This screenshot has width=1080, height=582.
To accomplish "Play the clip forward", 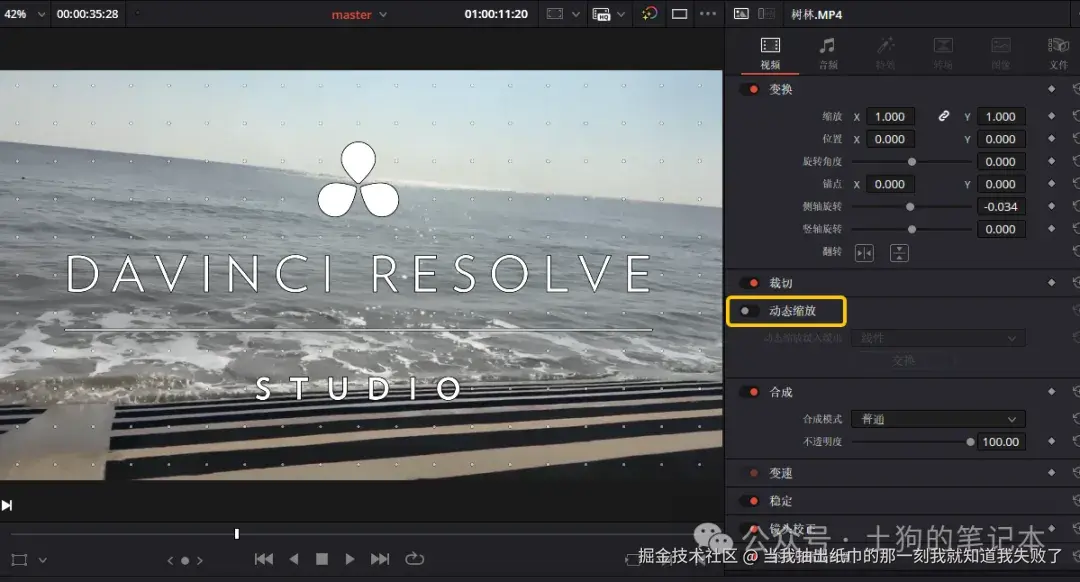I will pyautogui.click(x=350, y=559).
